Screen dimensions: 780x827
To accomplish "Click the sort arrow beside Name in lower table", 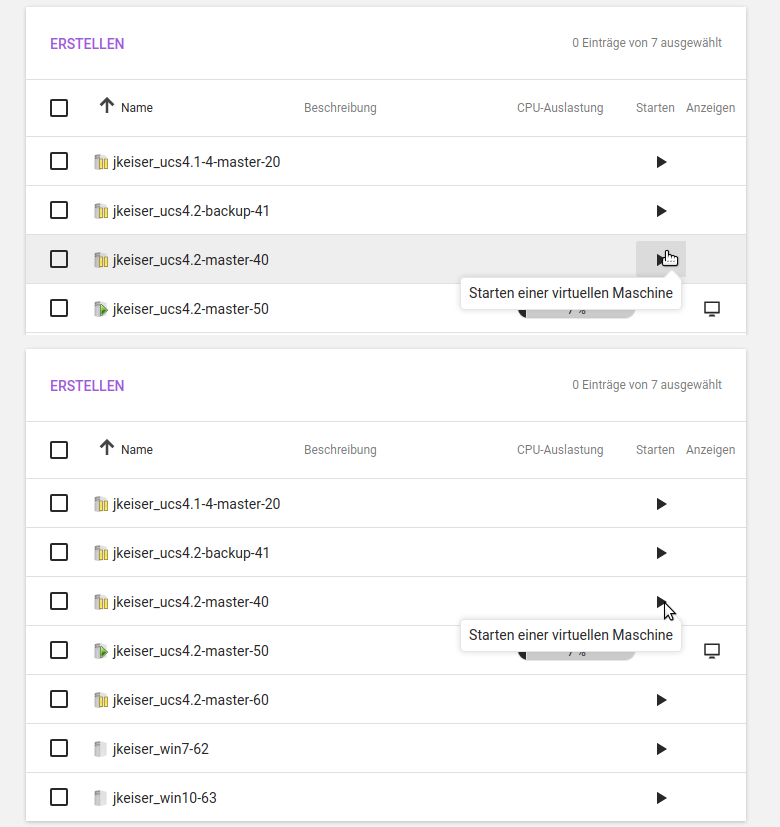I will click(x=107, y=448).
